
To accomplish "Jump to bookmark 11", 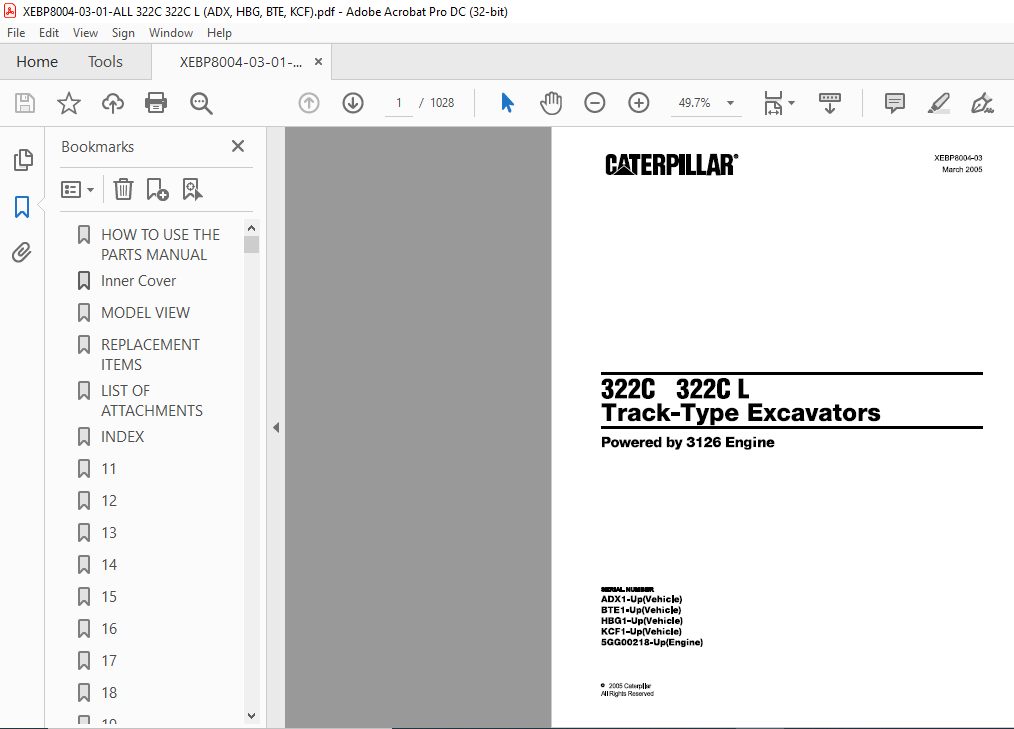I will (x=109, y=469).
